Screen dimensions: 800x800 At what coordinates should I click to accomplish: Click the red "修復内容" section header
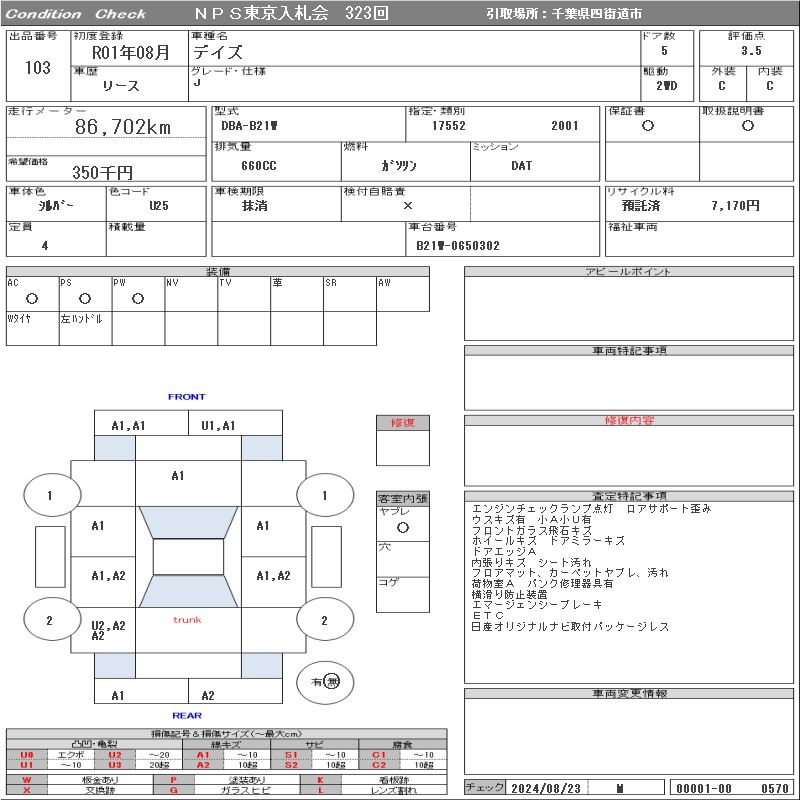tap(629, 420)
